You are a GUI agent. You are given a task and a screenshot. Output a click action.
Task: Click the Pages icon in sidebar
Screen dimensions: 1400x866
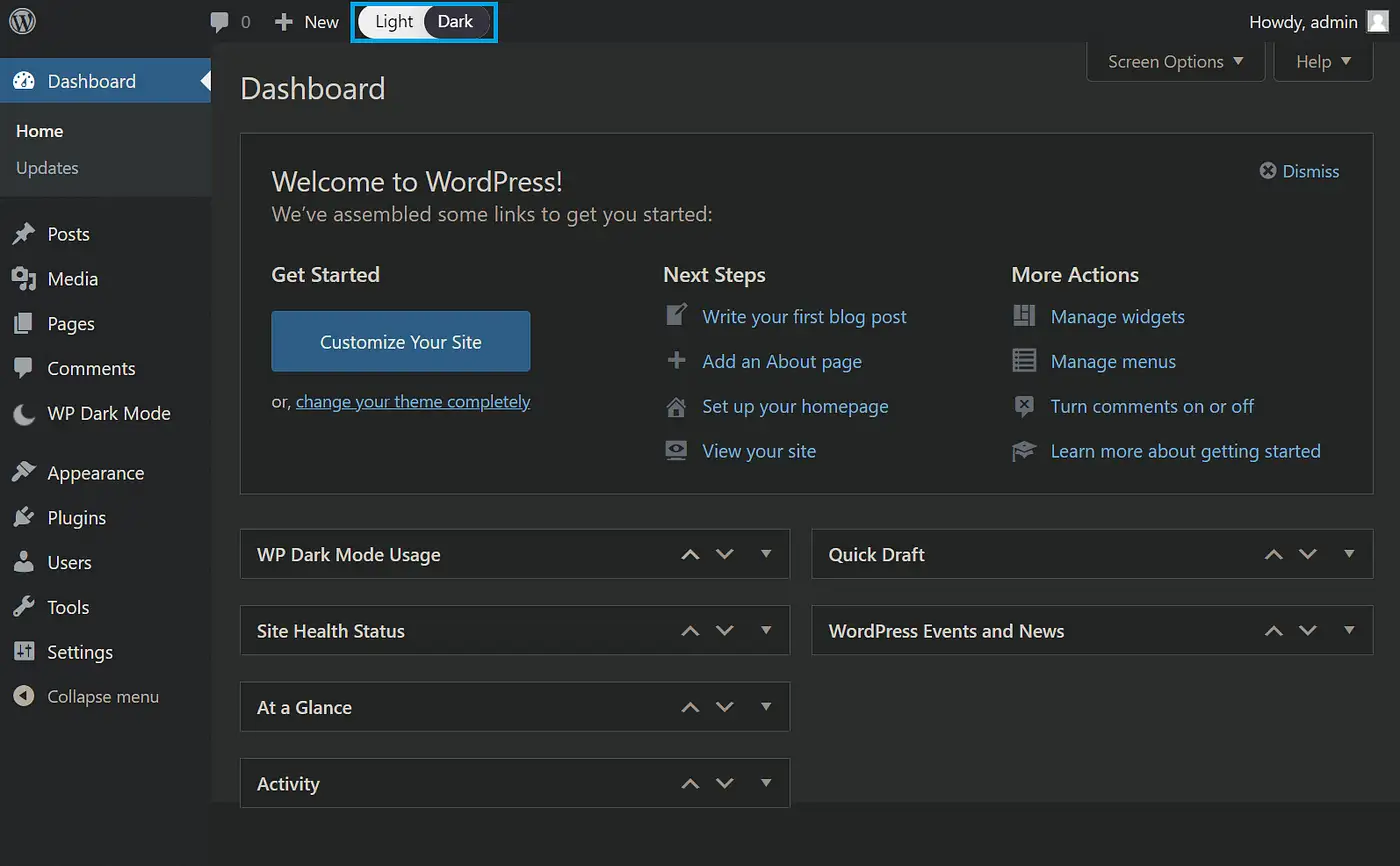click(23, 324)
